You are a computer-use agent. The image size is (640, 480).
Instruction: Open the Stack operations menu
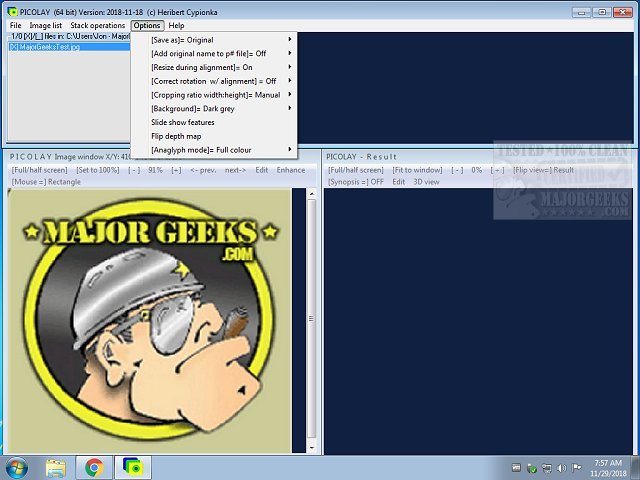[98, 25]
